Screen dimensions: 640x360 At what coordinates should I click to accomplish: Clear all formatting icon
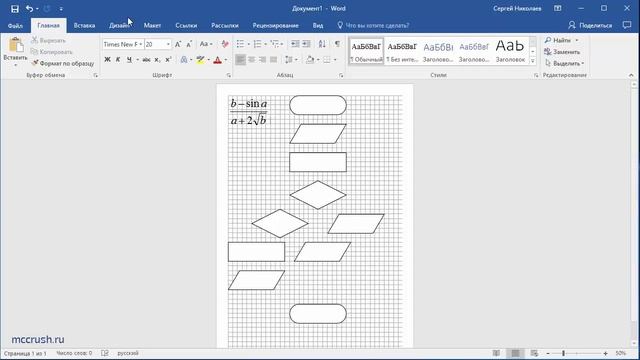(x=225, y=44)
